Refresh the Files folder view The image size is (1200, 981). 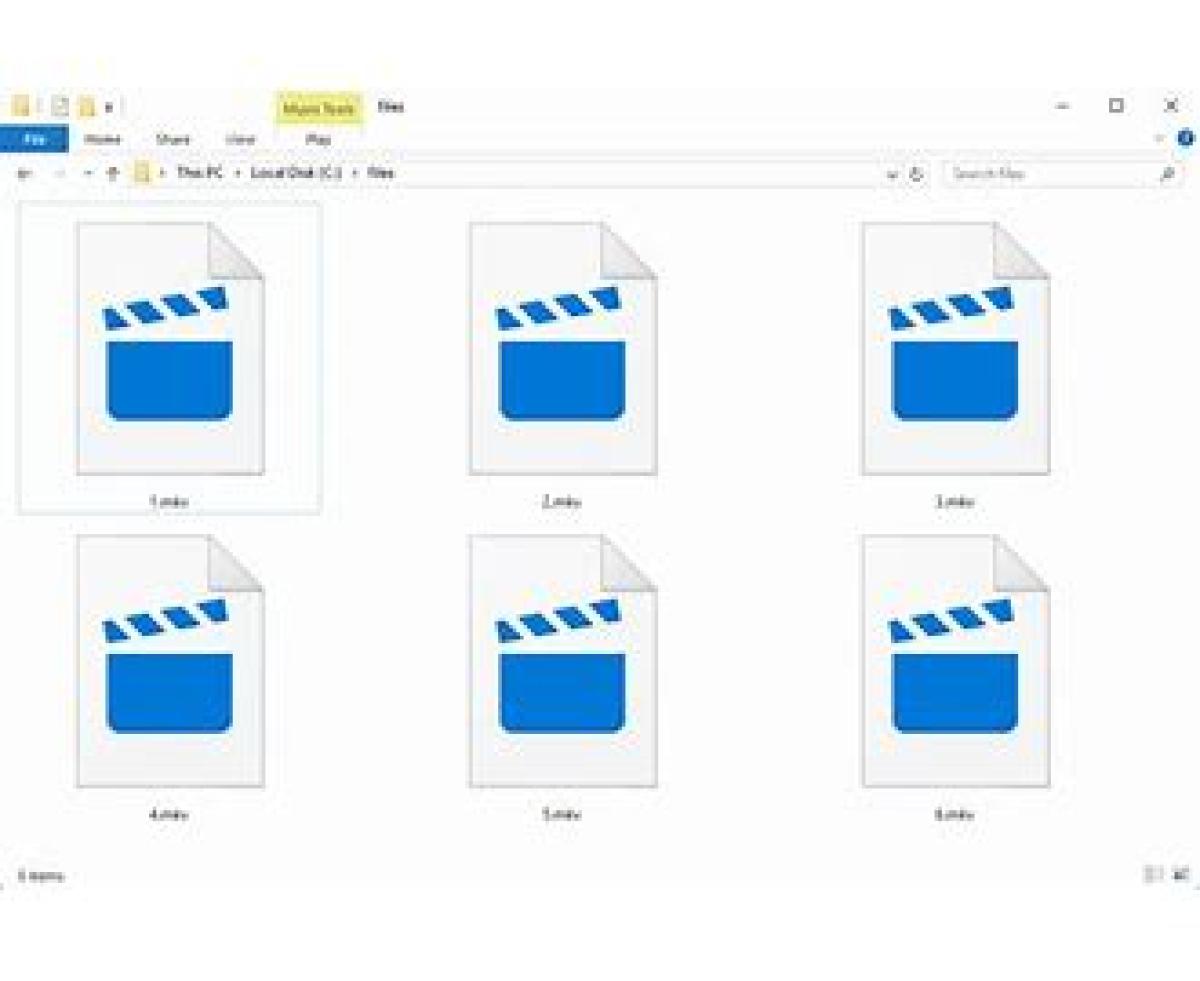pyautogui.click(x=916, y=174)
